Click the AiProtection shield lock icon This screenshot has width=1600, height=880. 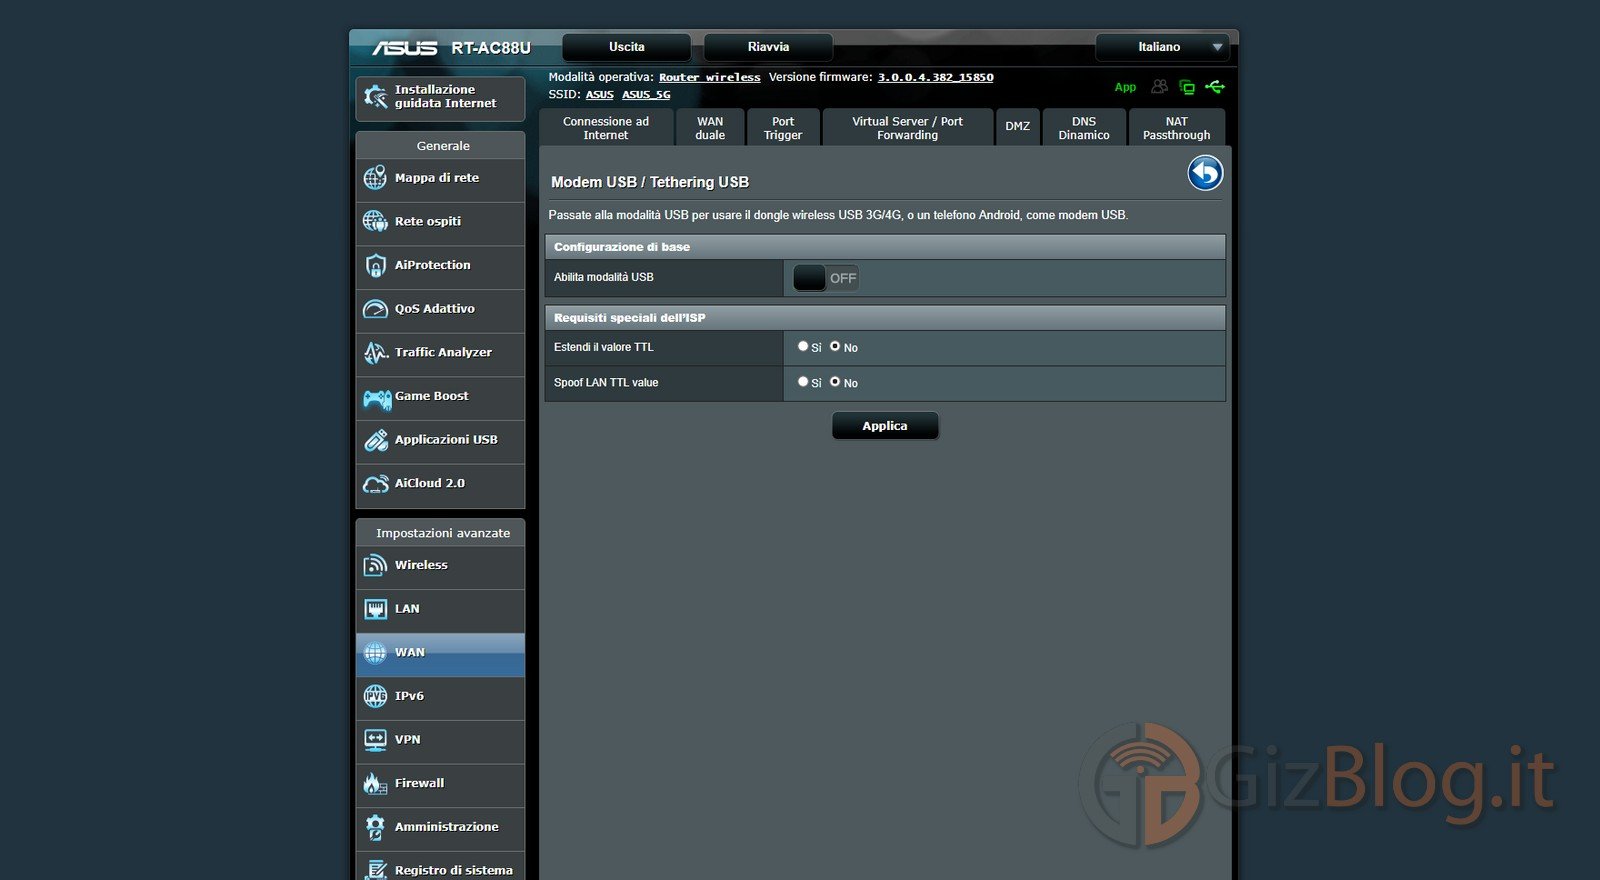pos(375,265)
